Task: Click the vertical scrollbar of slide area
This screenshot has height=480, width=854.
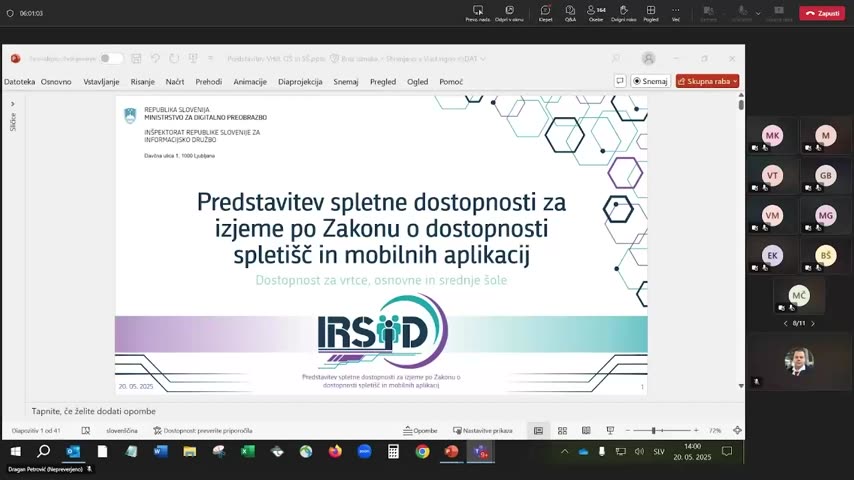Action: 741,105
